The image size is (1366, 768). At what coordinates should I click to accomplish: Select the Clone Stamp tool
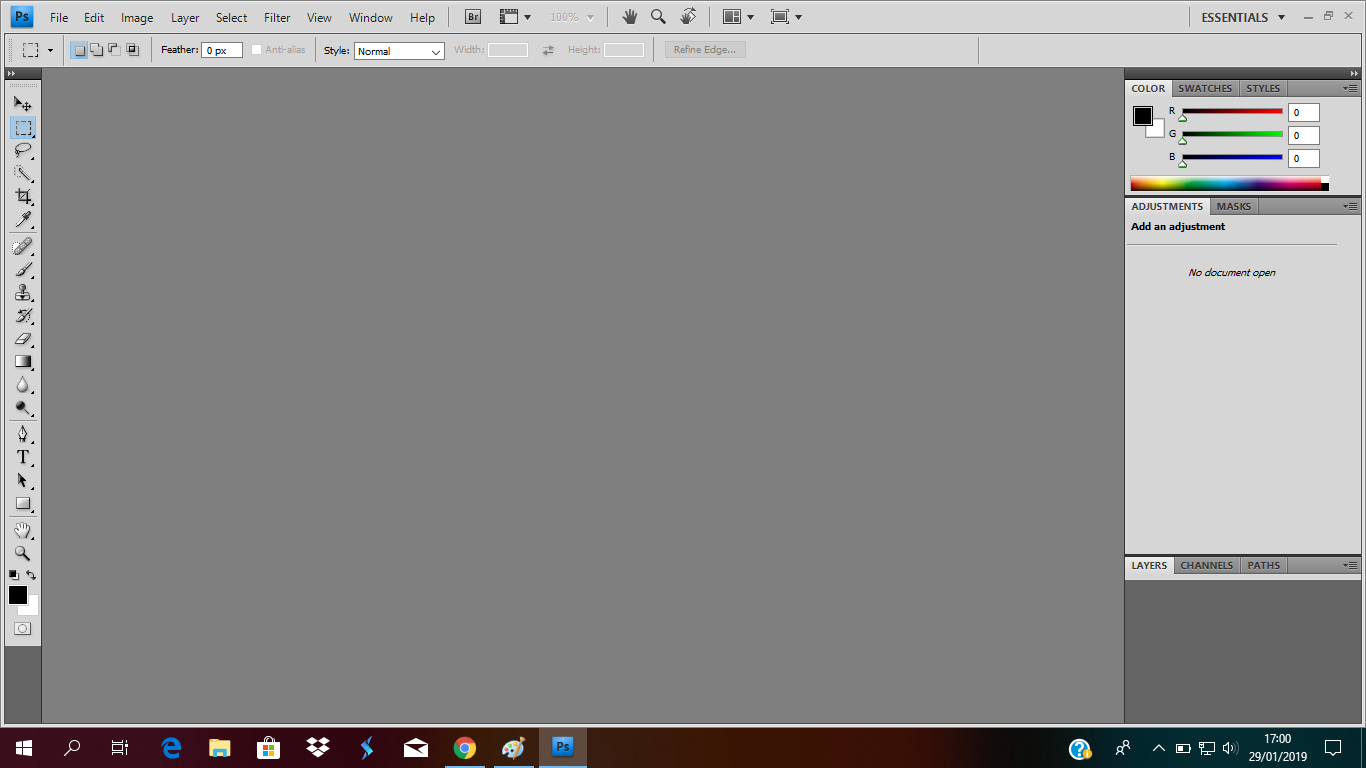point(23,293)
